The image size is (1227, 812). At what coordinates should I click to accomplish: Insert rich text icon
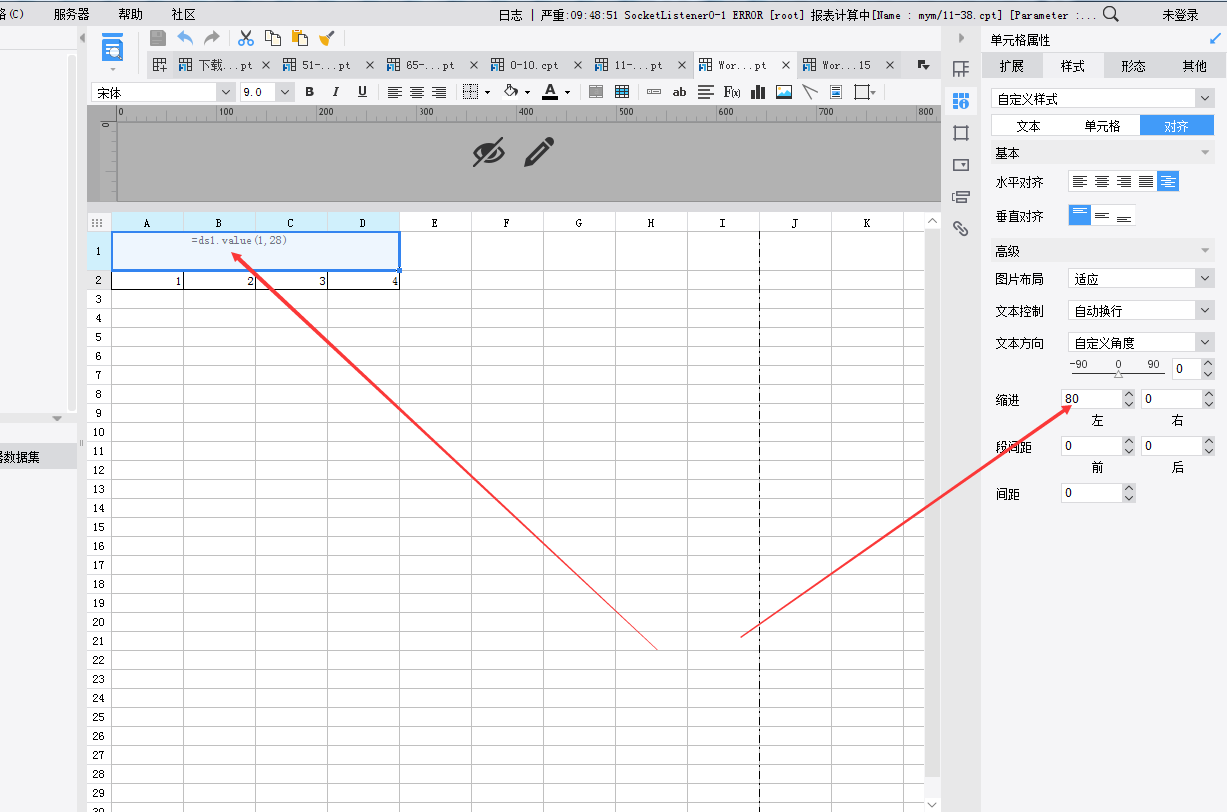pos(706,92)
